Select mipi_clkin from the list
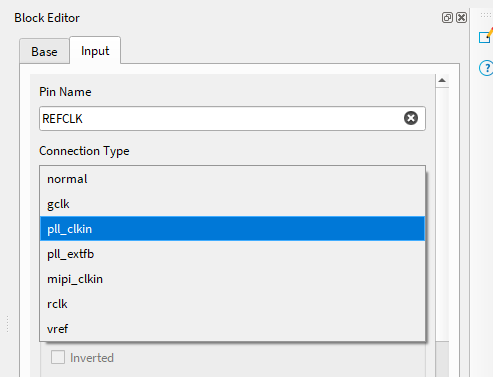493x377 pixels. click(232, 279)
